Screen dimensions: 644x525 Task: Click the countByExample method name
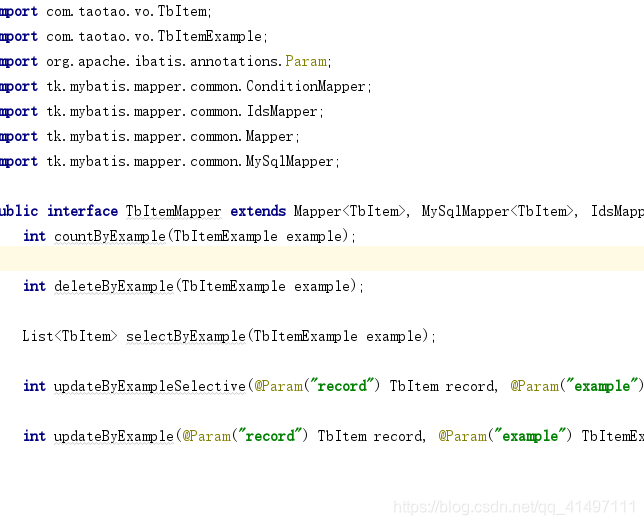pos(110,237)
